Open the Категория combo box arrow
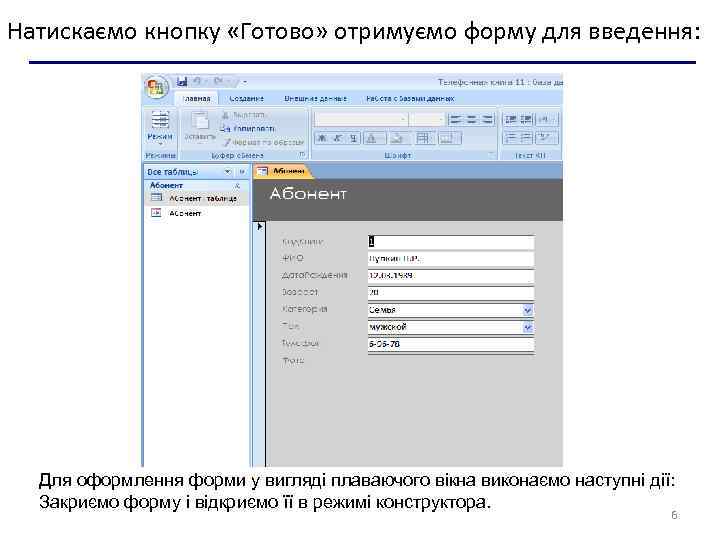This screenshot has height=540, width=720. pyautogui.click(x=528, y=310)
